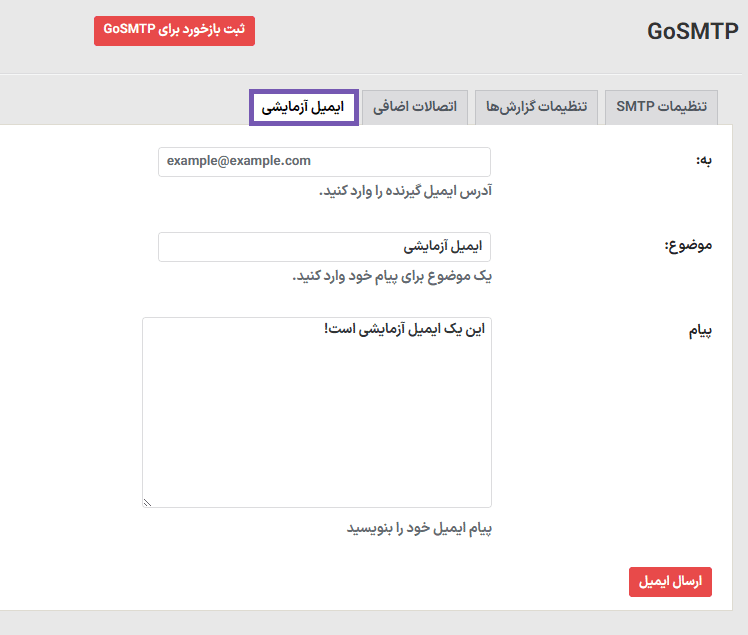The width and height of the screenshot is (748, 635).
Task: Select the 'اتصالات اضافی' additional connections tab
Action: pos(415,106)
